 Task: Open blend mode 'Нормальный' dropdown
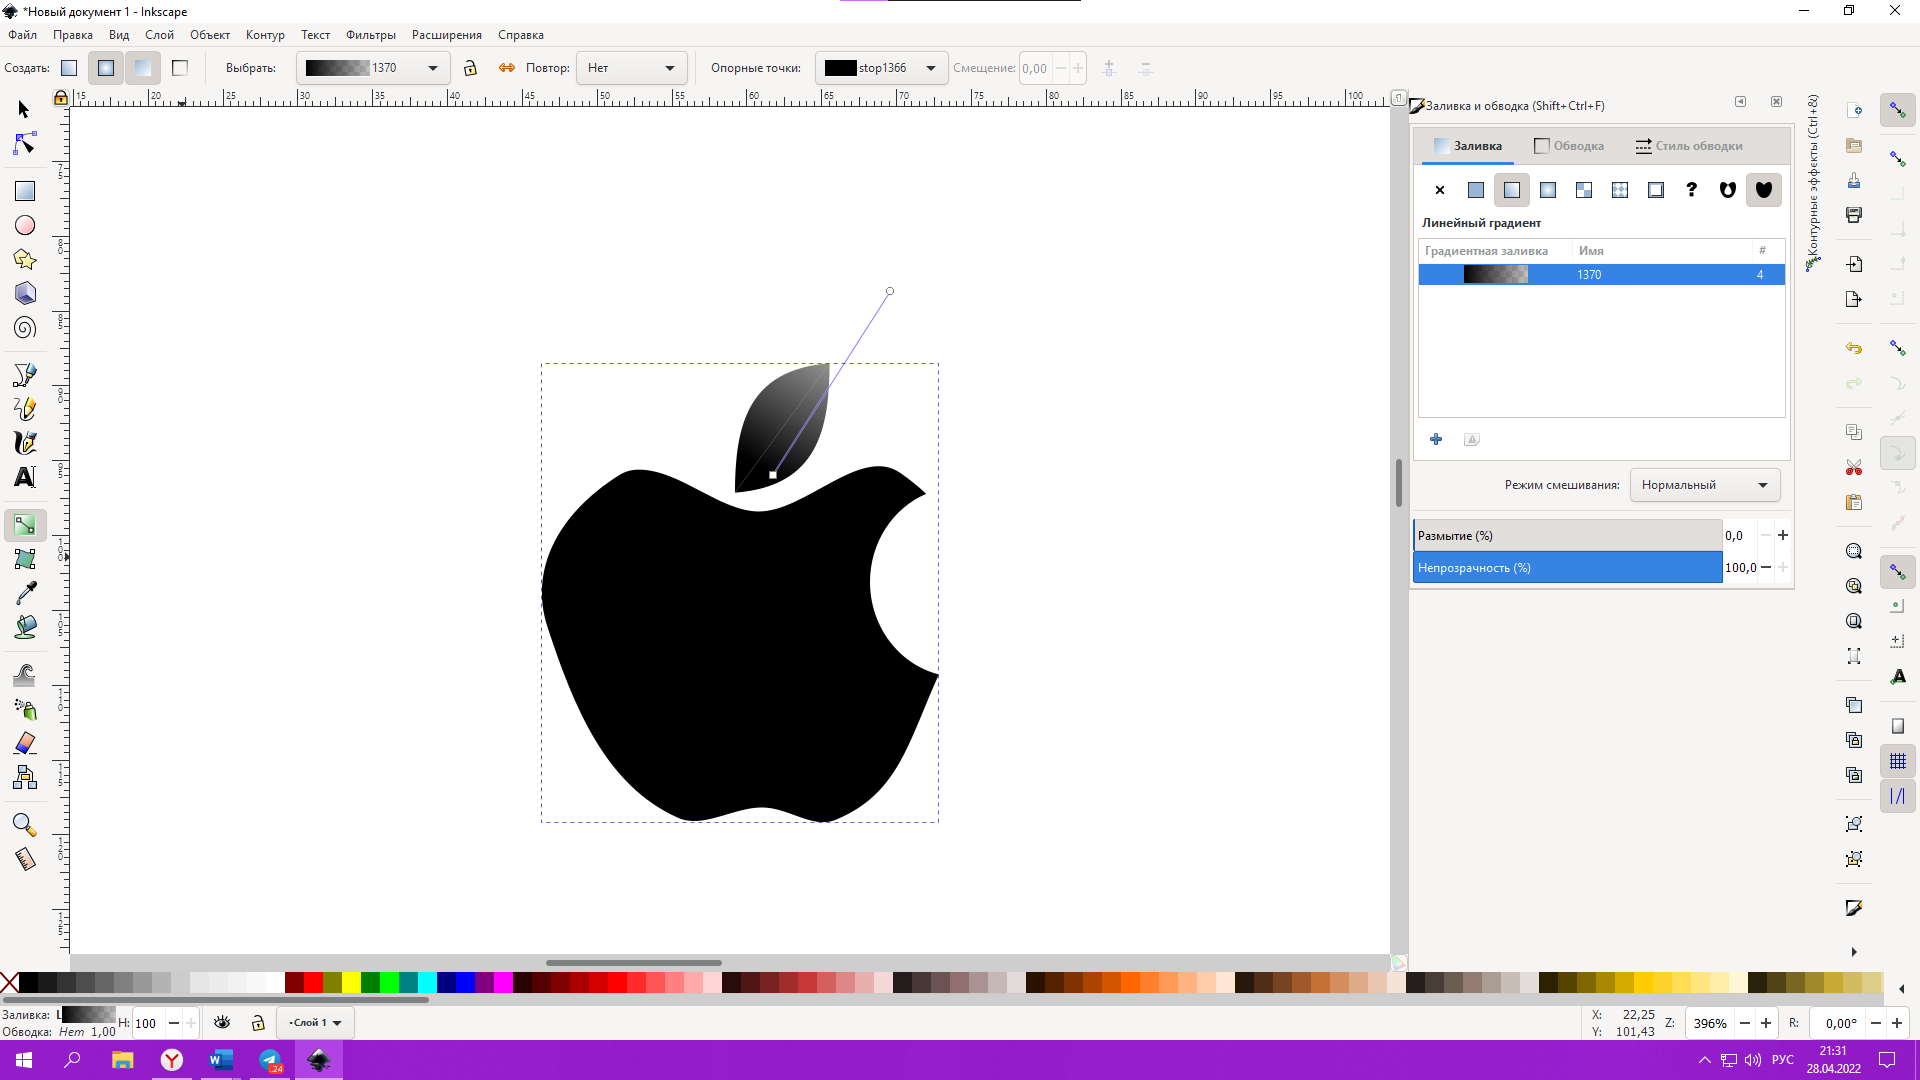pyautogui.click(x=1705, y=485)
